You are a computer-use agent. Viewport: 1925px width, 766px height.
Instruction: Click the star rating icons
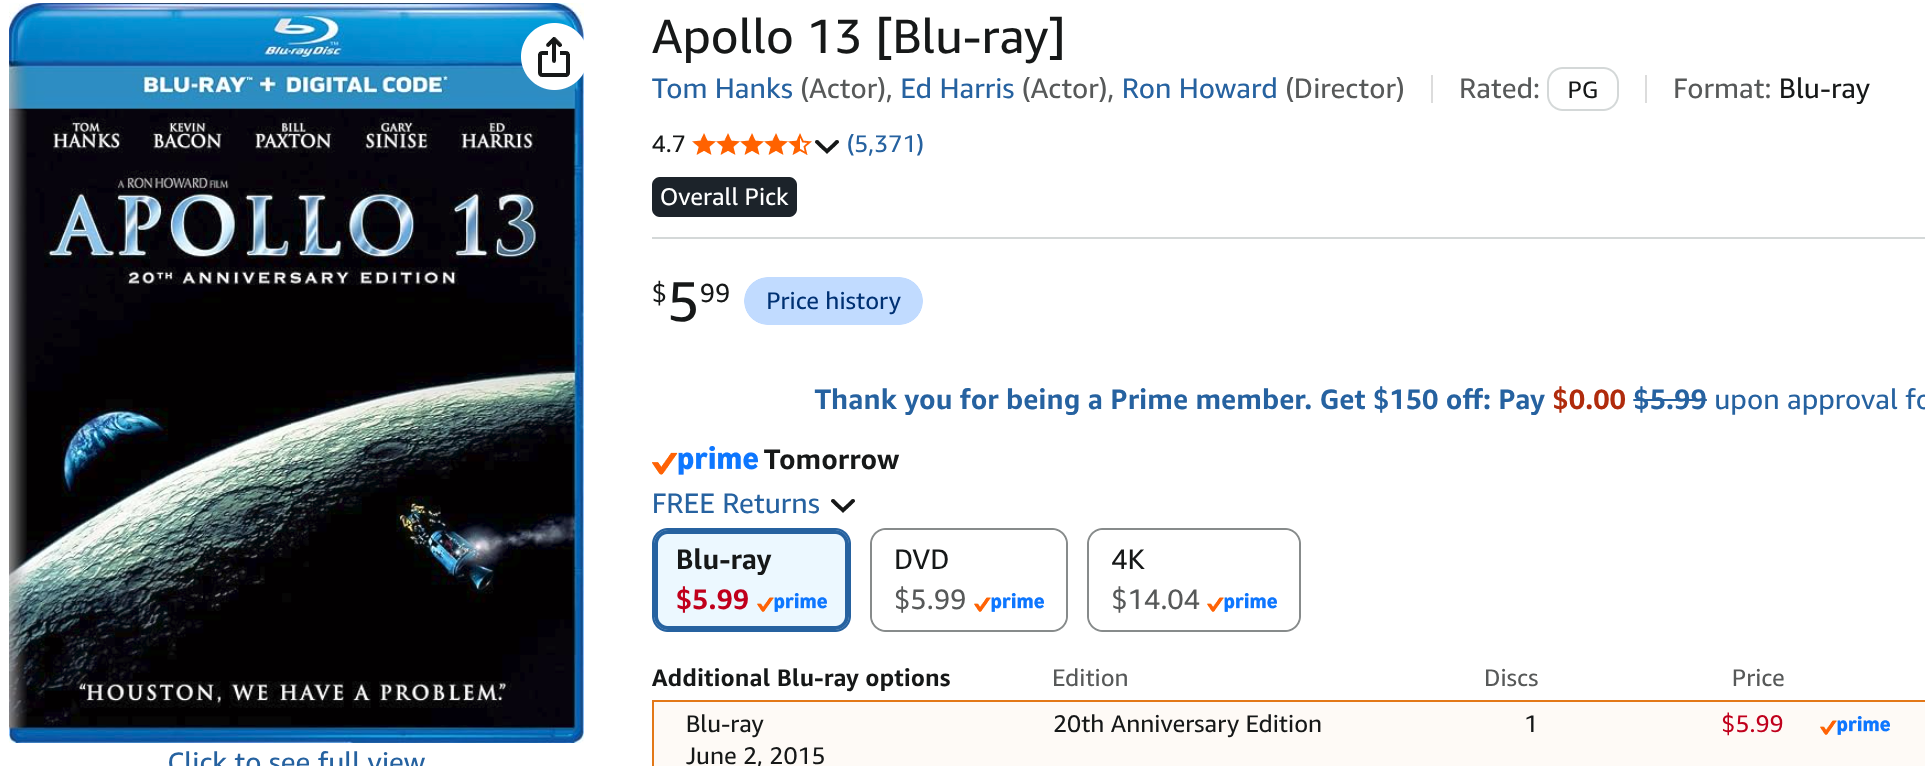point(752,145)
